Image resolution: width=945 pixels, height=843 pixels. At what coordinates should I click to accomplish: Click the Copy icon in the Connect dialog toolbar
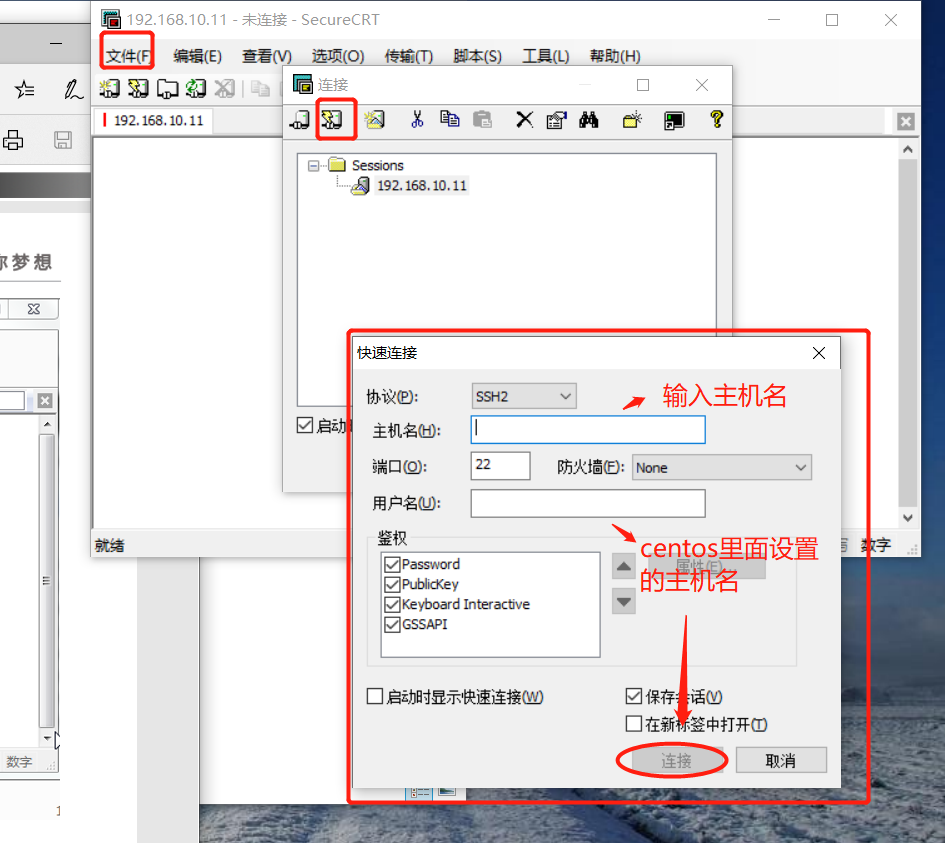point(449,119)
